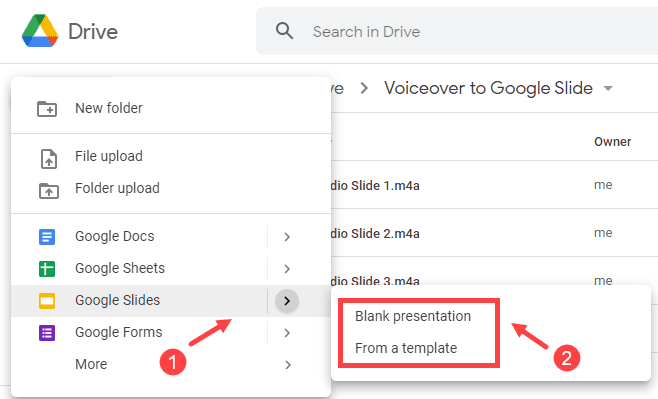Expand the Google Sheets submenu arrow

coord(287,269)
